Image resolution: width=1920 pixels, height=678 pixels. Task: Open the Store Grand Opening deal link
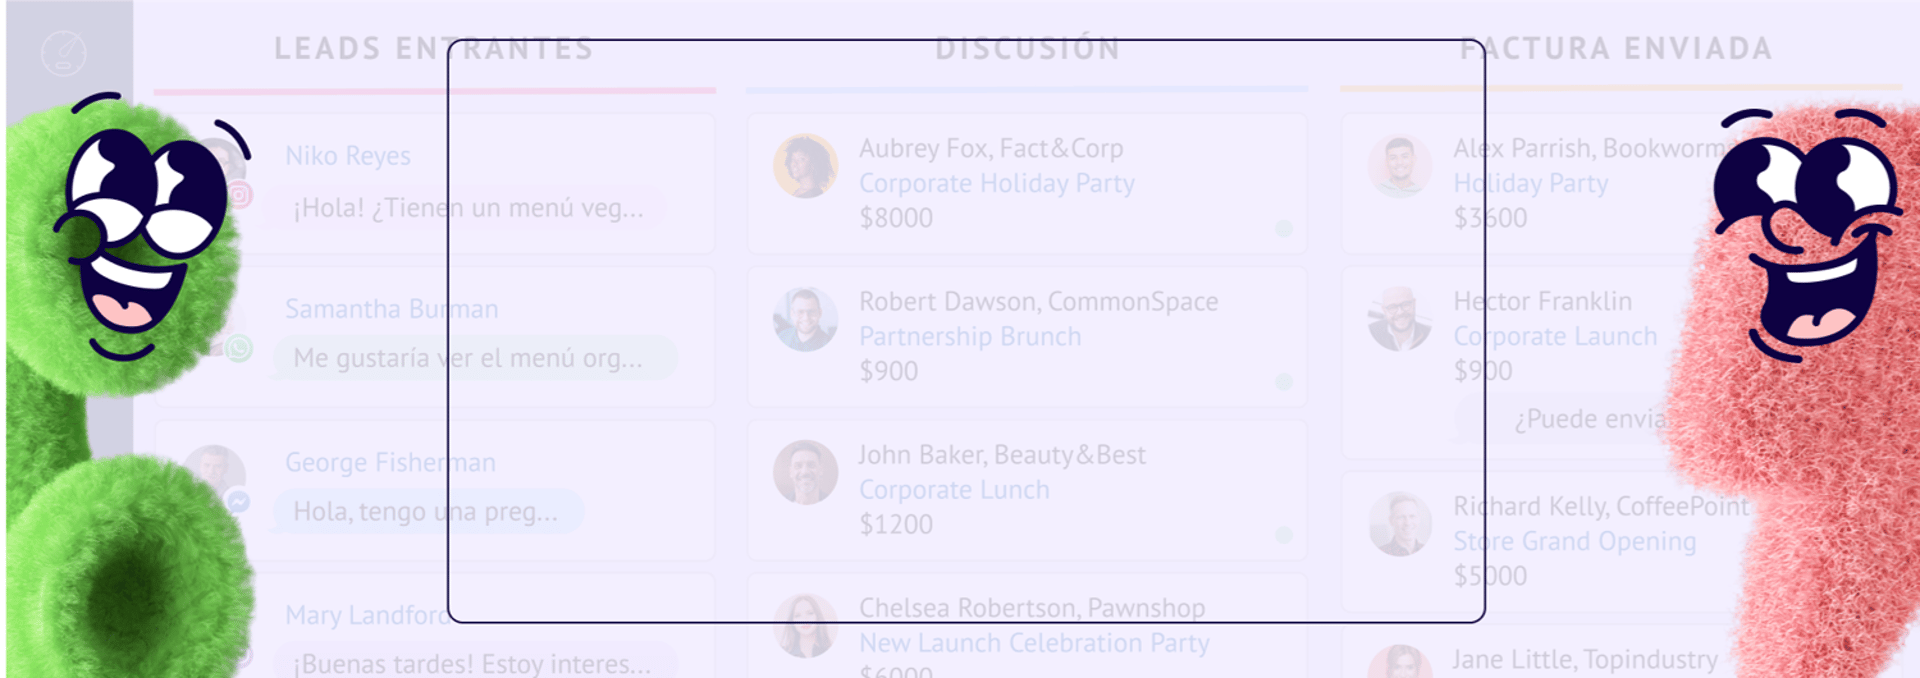tap(1575, 541)
